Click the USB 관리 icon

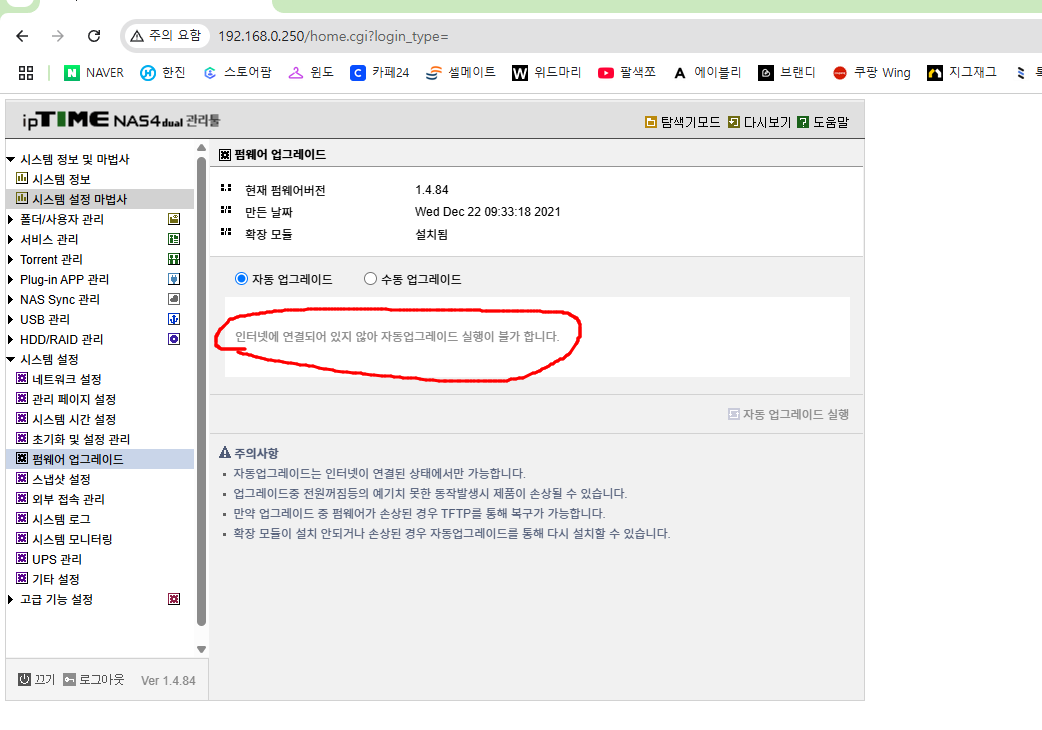click(174, 319)
